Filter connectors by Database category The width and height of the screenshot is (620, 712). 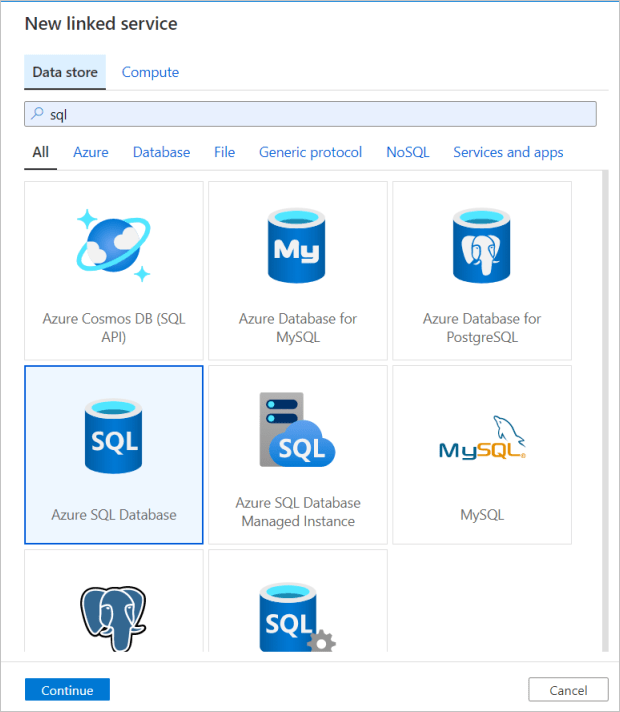(x=161, y=152)
